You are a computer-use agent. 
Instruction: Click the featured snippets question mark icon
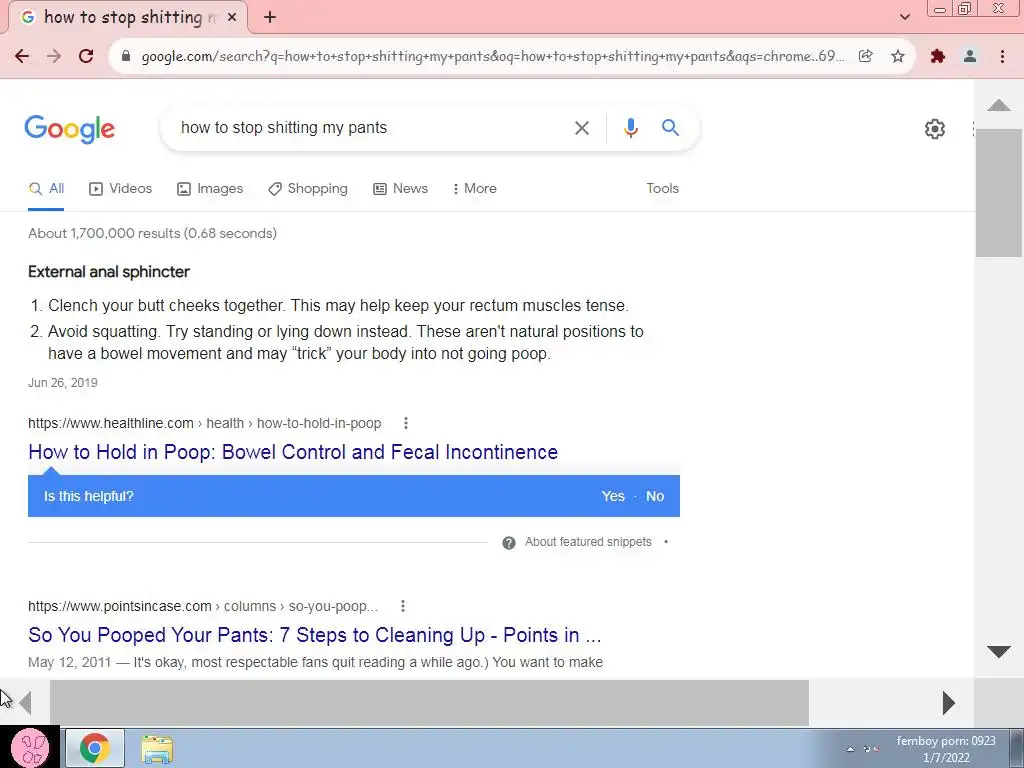click(x=509, y=543)
